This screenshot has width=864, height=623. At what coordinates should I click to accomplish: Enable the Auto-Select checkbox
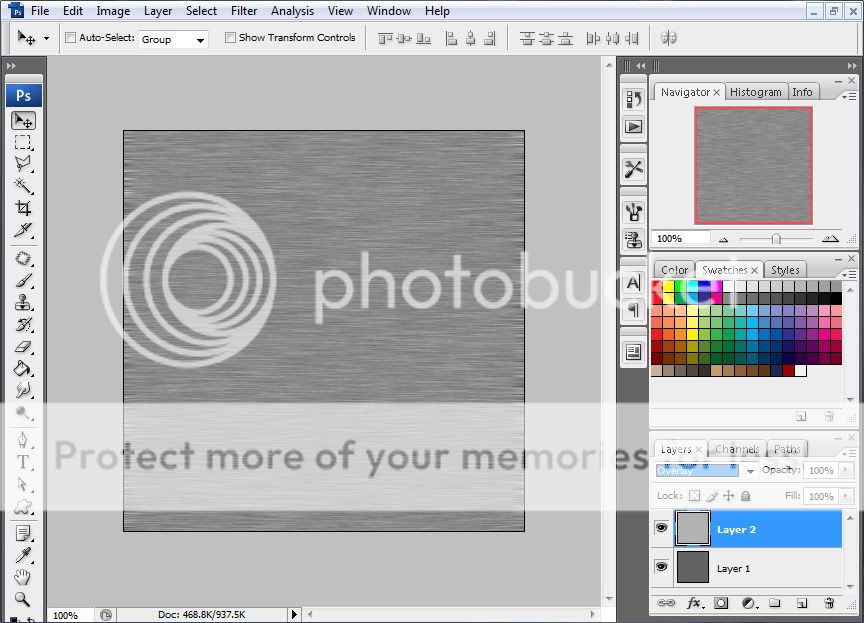point(71,37)
